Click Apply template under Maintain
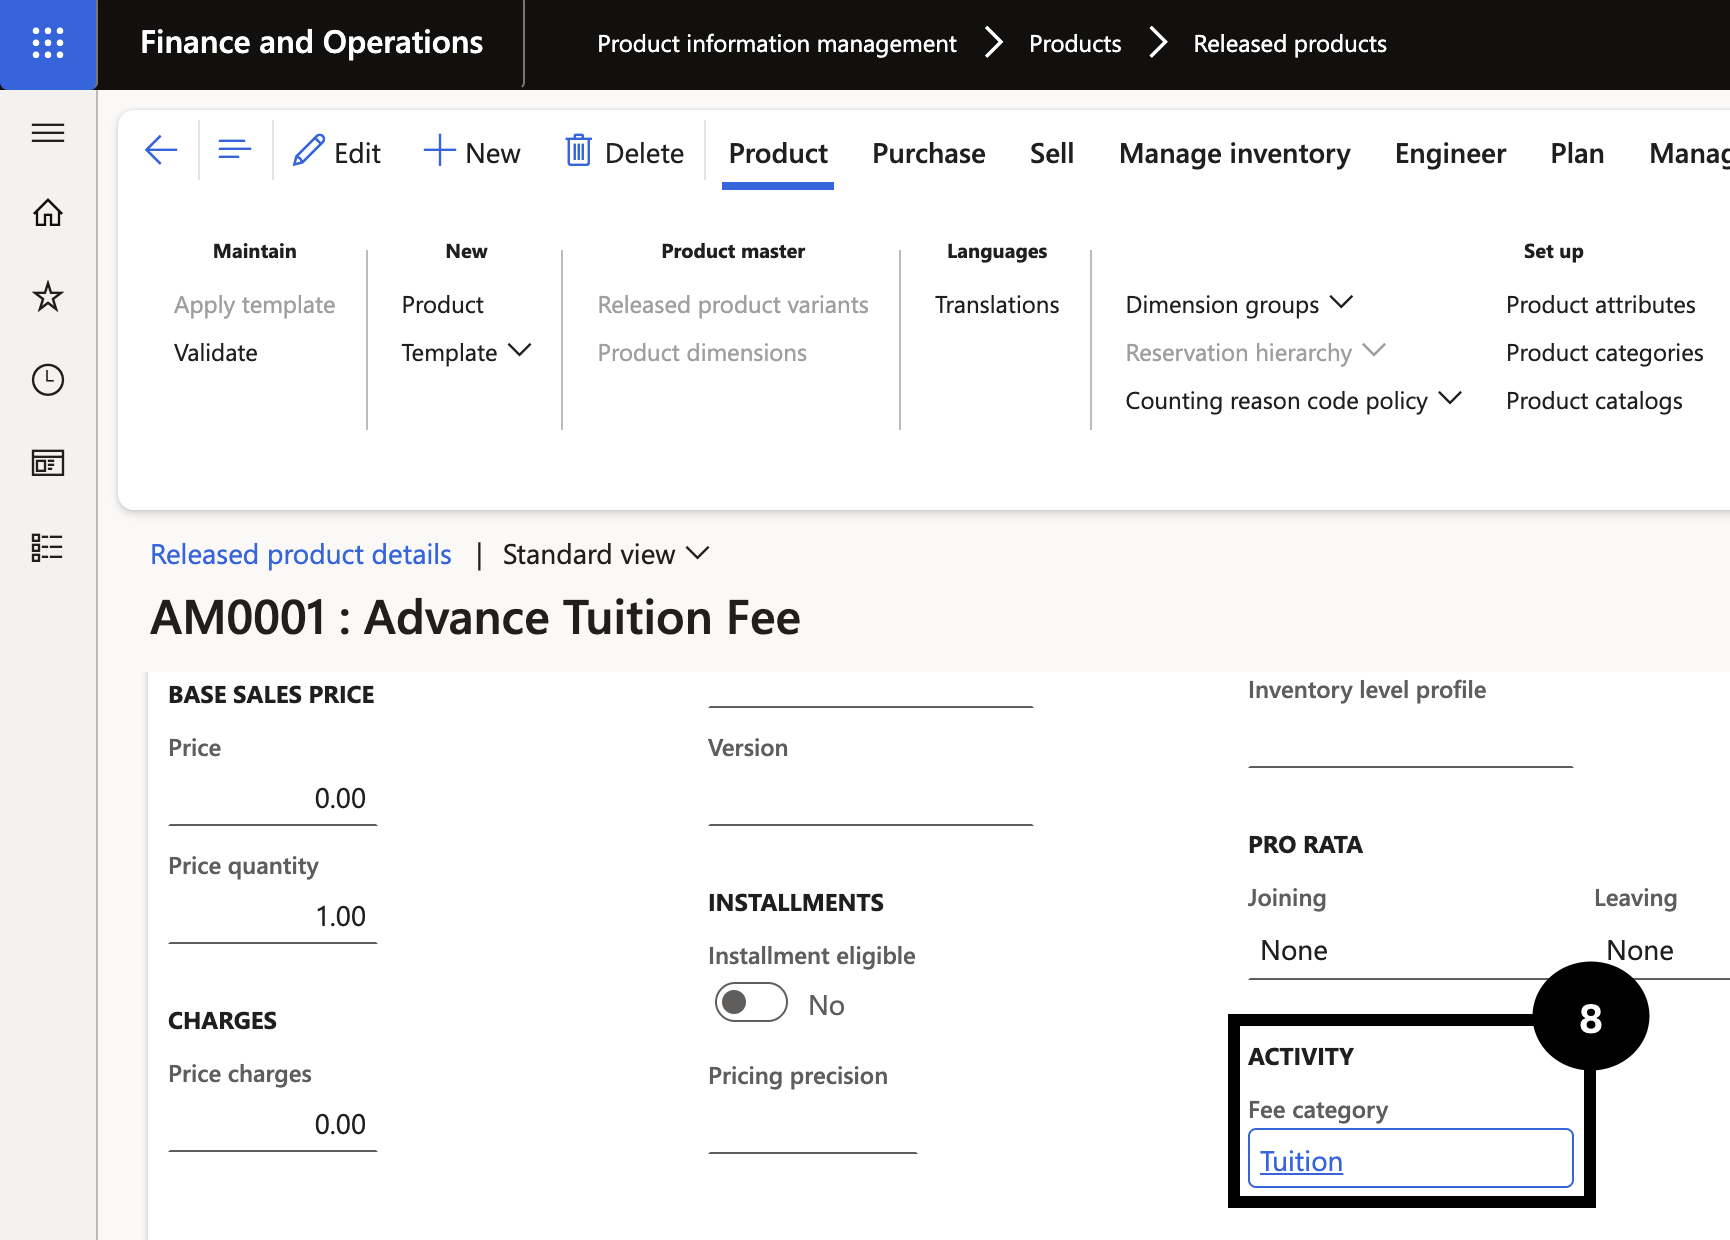The width and height of the screenshot is (1730, 1240). pos(255,305)
